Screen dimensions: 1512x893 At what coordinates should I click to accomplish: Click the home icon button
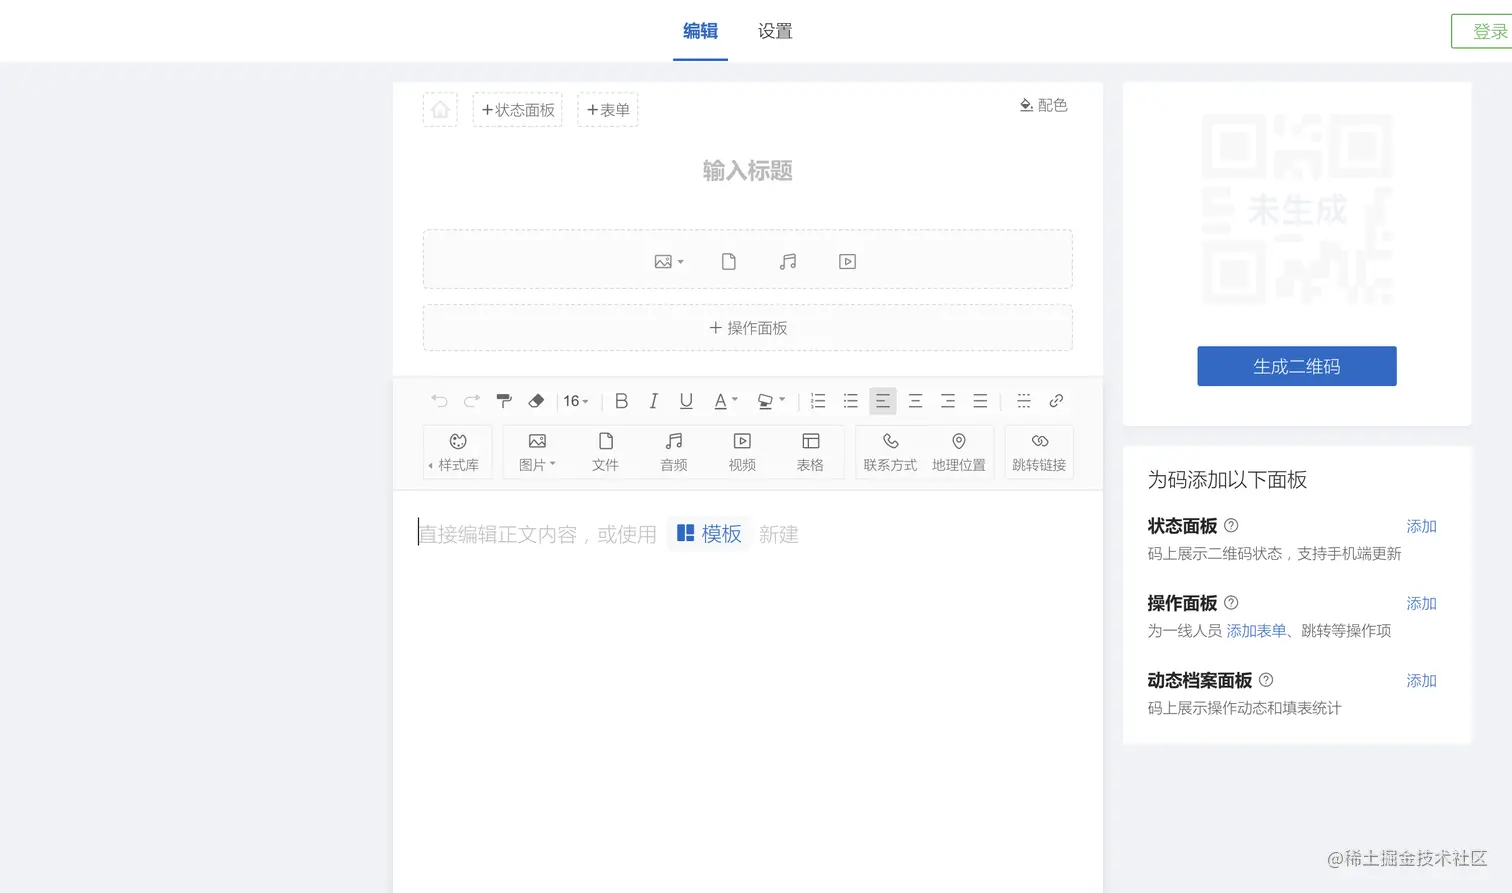point(440,110)
